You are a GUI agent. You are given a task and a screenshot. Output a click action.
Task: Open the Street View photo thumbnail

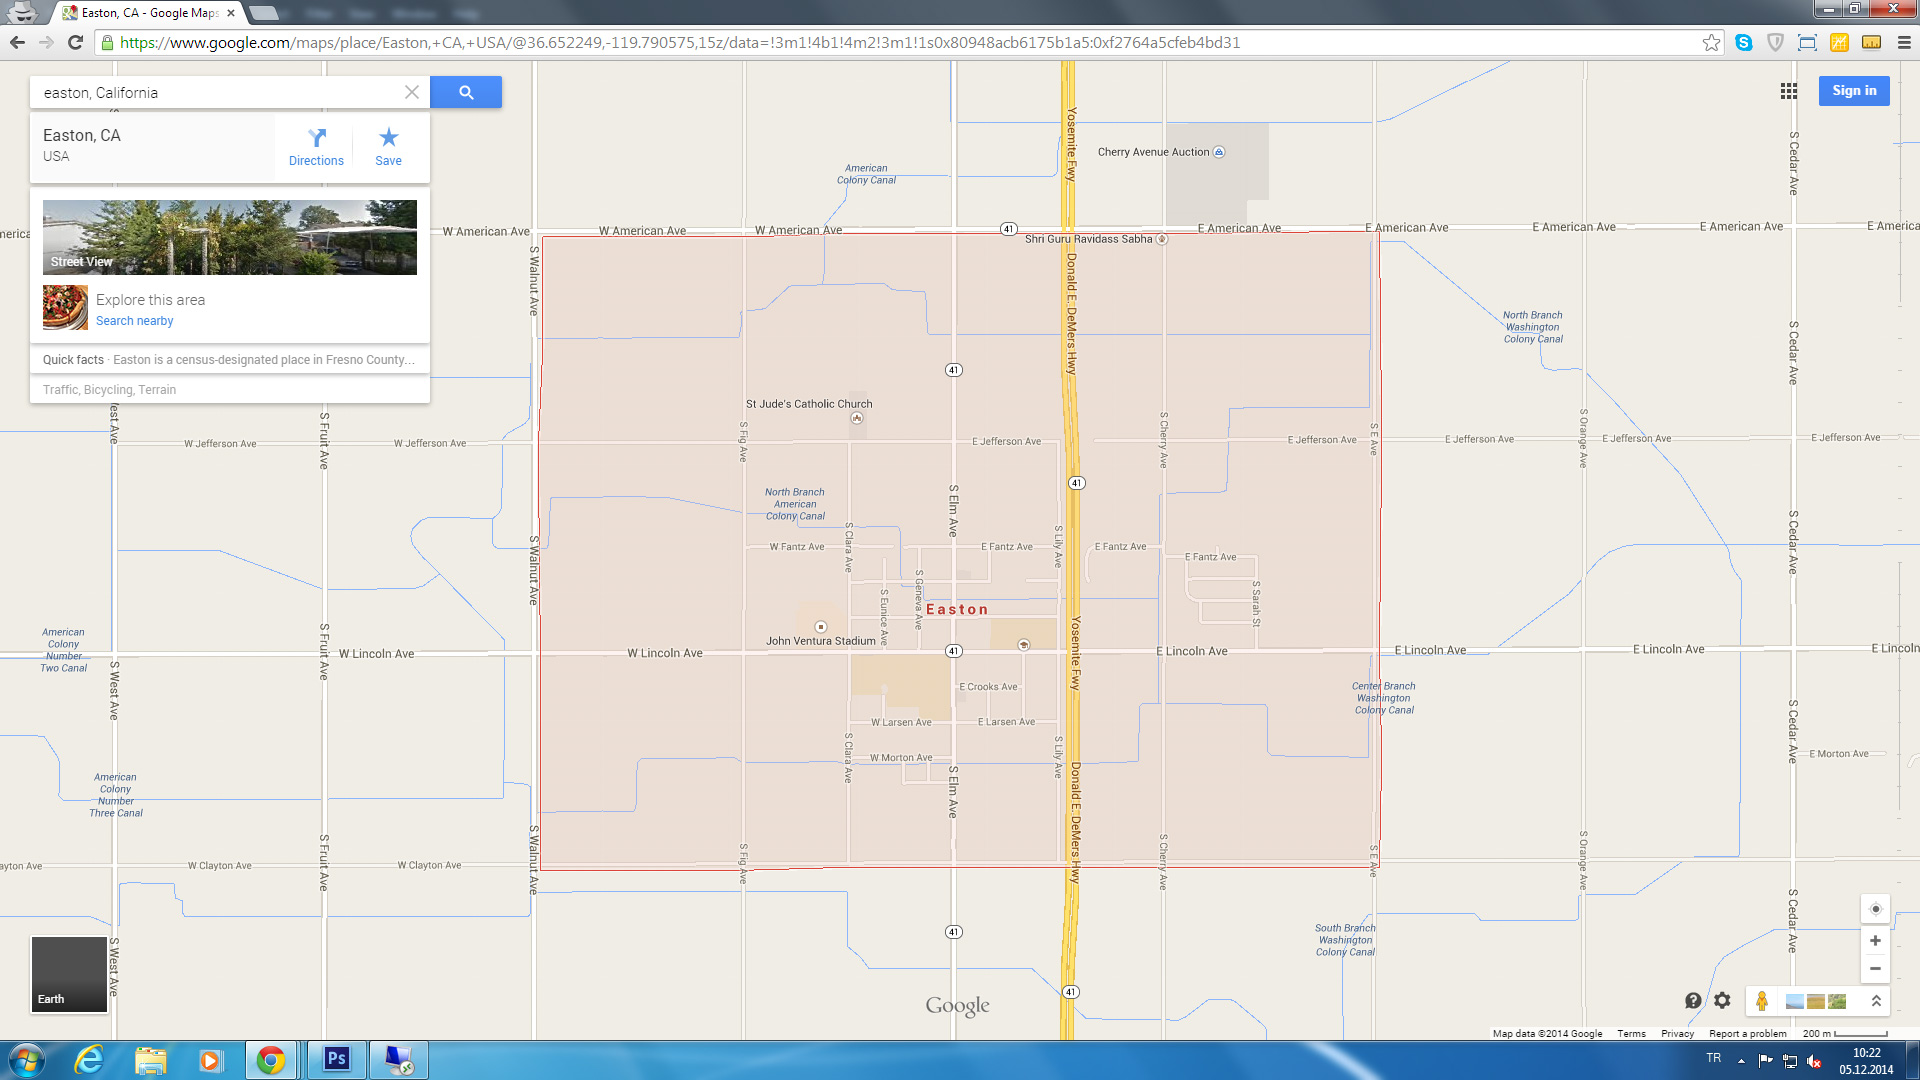click(x=230, y=237)
